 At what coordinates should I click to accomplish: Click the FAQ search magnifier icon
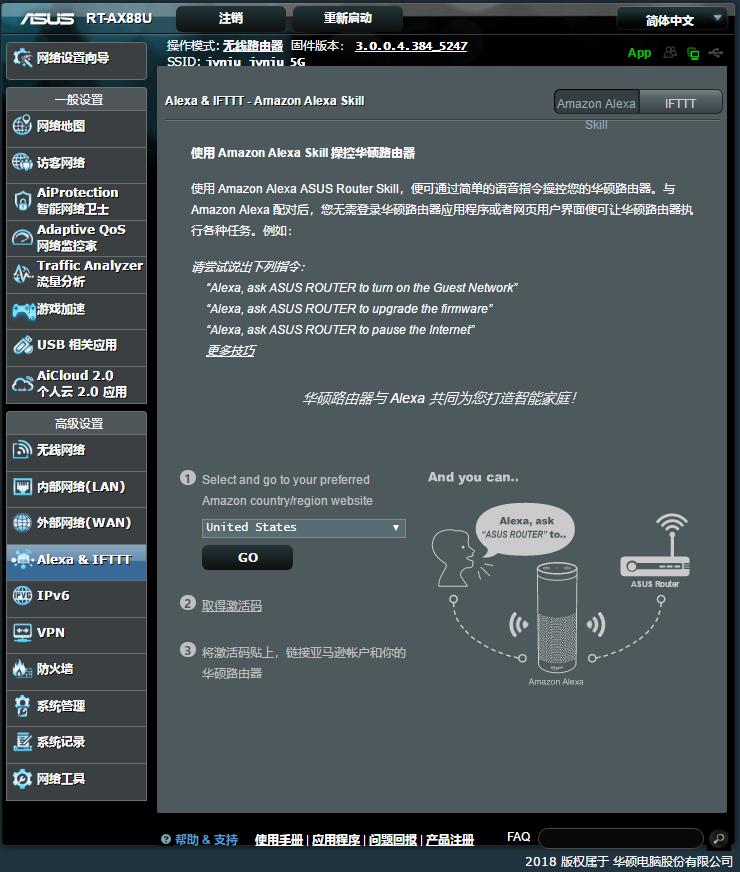tap(718, 838)
